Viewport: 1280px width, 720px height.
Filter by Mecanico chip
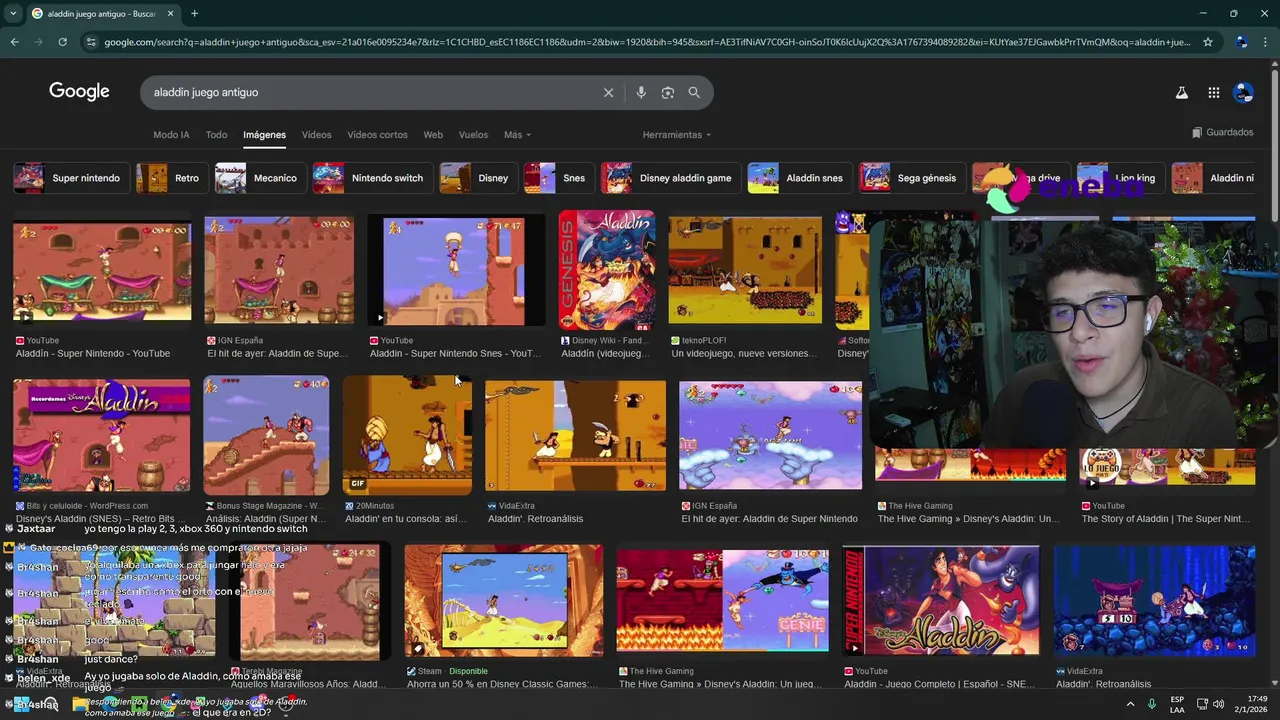click(260, 178)
